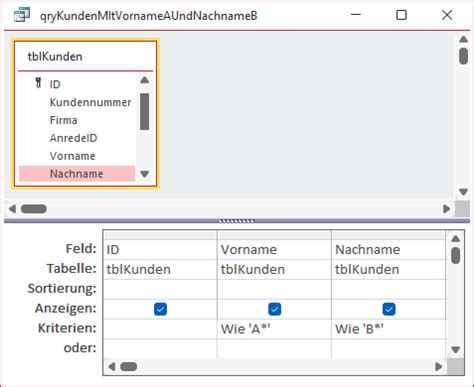Select the ID field in tblKunden list
This screenshot has height=387, width=474.
click(55, 84)
